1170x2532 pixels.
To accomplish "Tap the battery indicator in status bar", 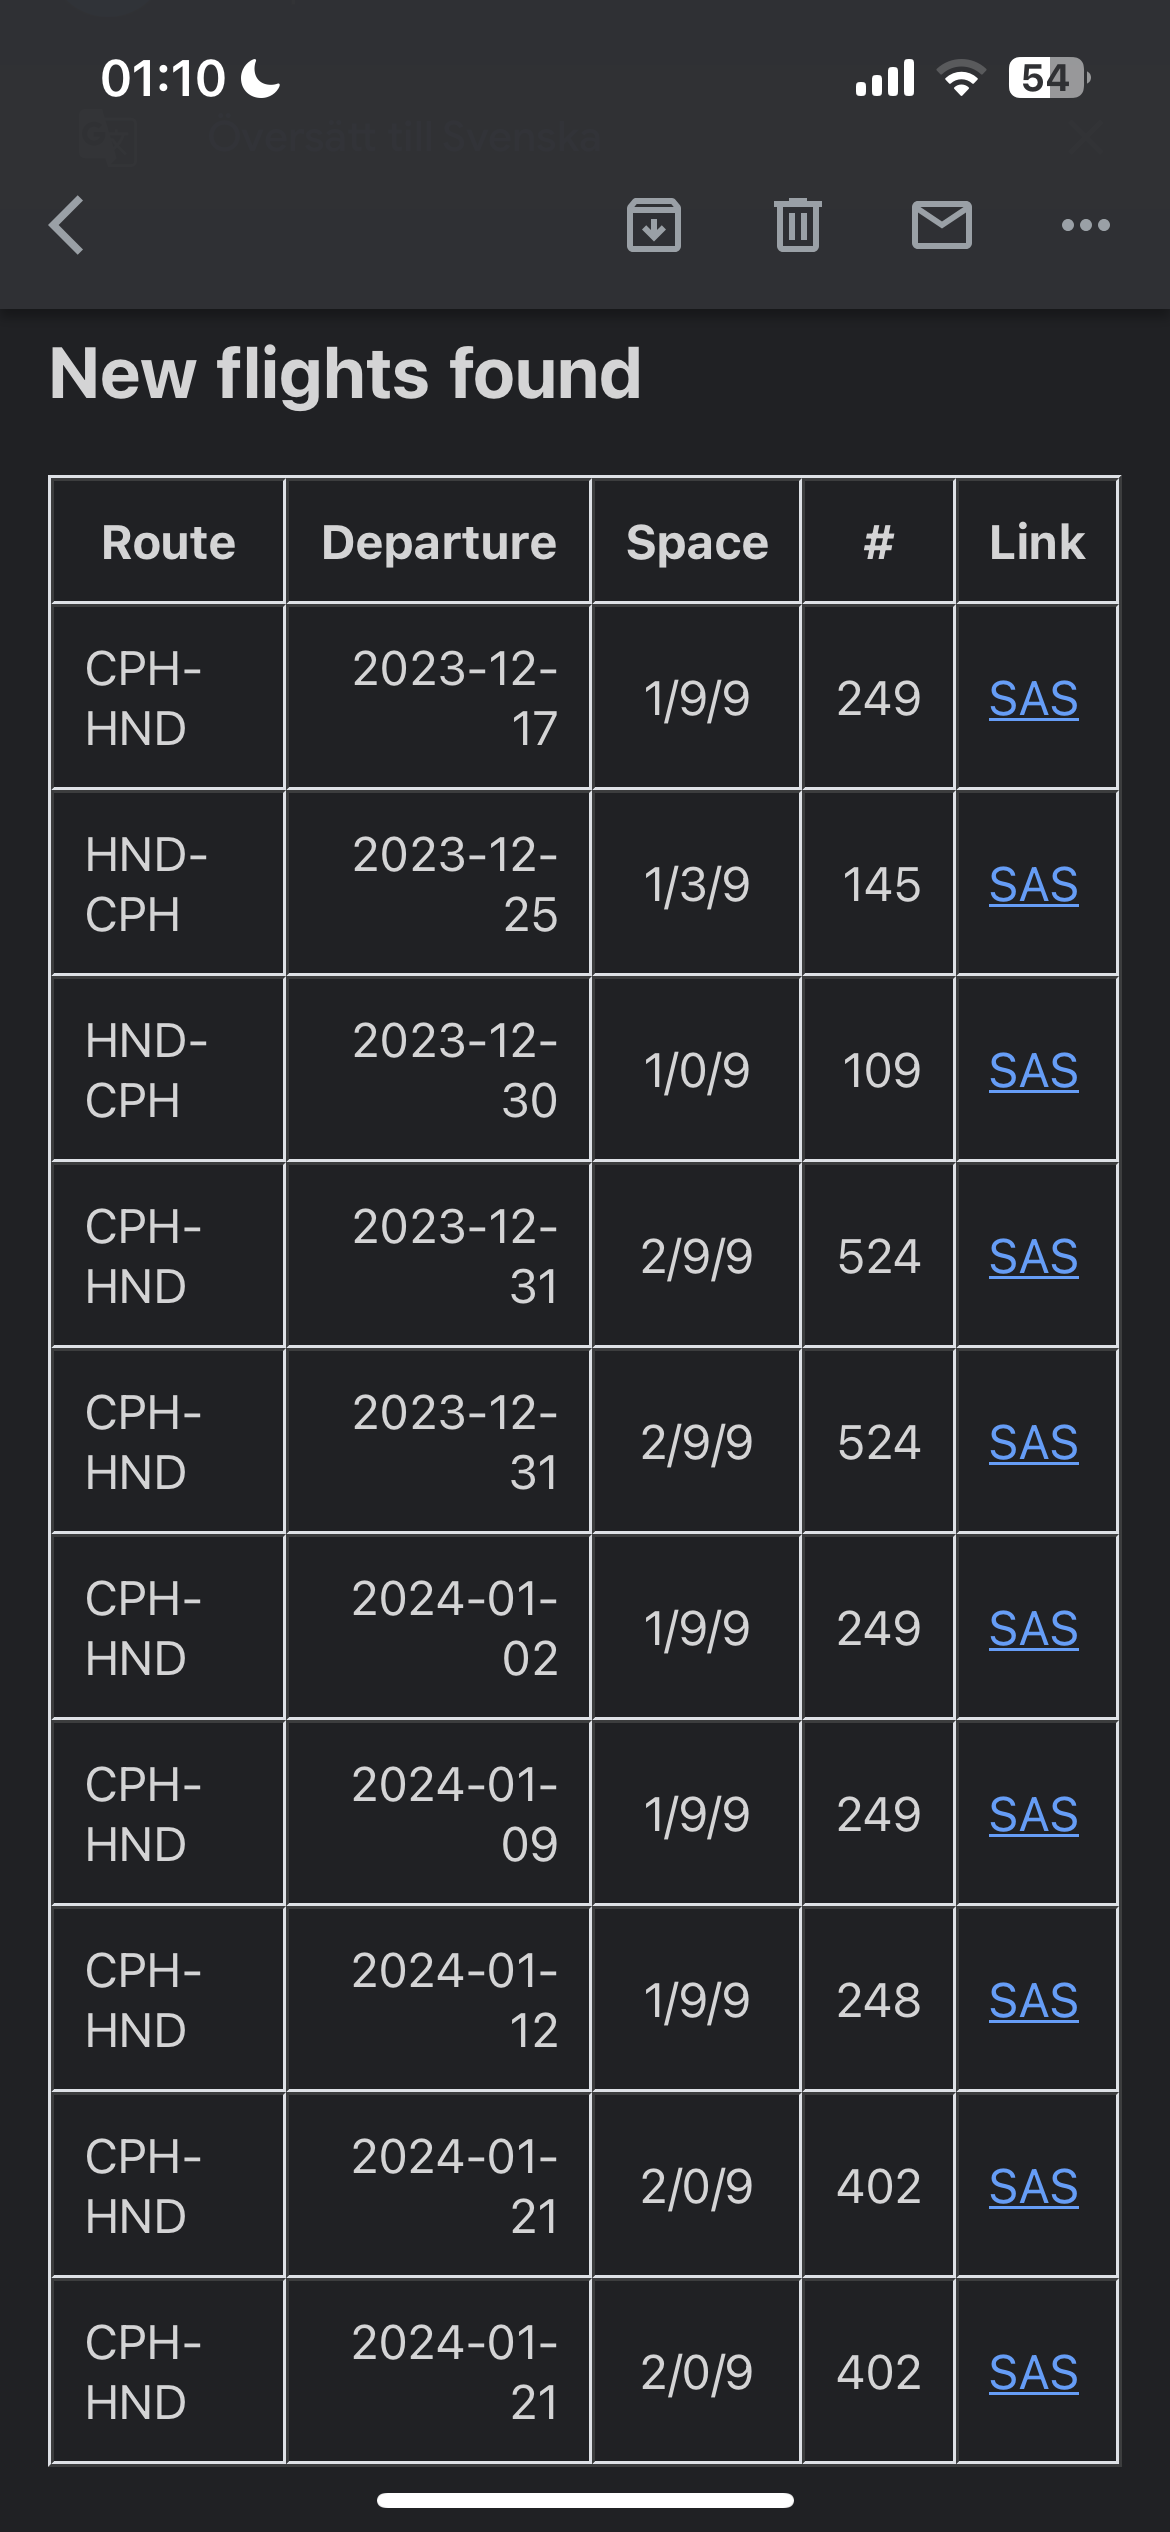I will [x=1048, y=78].
